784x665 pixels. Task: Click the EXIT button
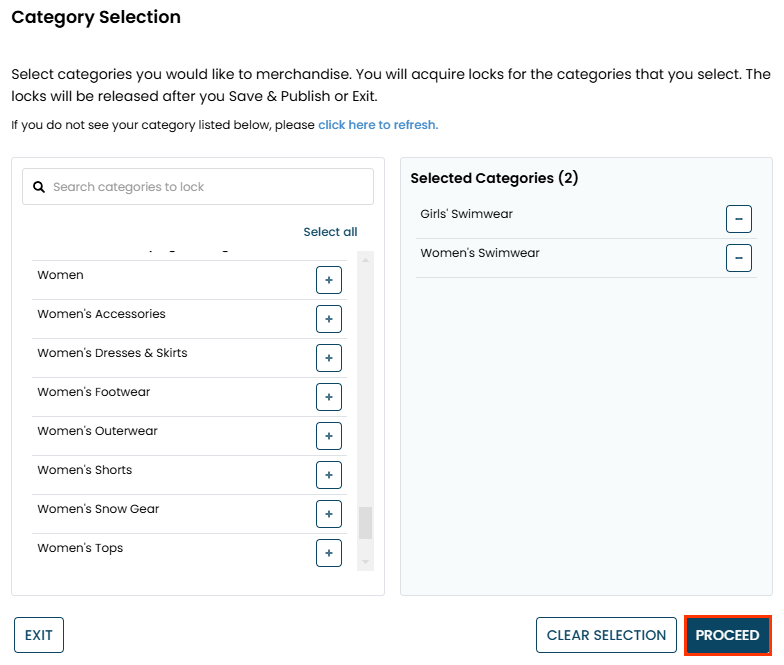(x=39, y=635)
